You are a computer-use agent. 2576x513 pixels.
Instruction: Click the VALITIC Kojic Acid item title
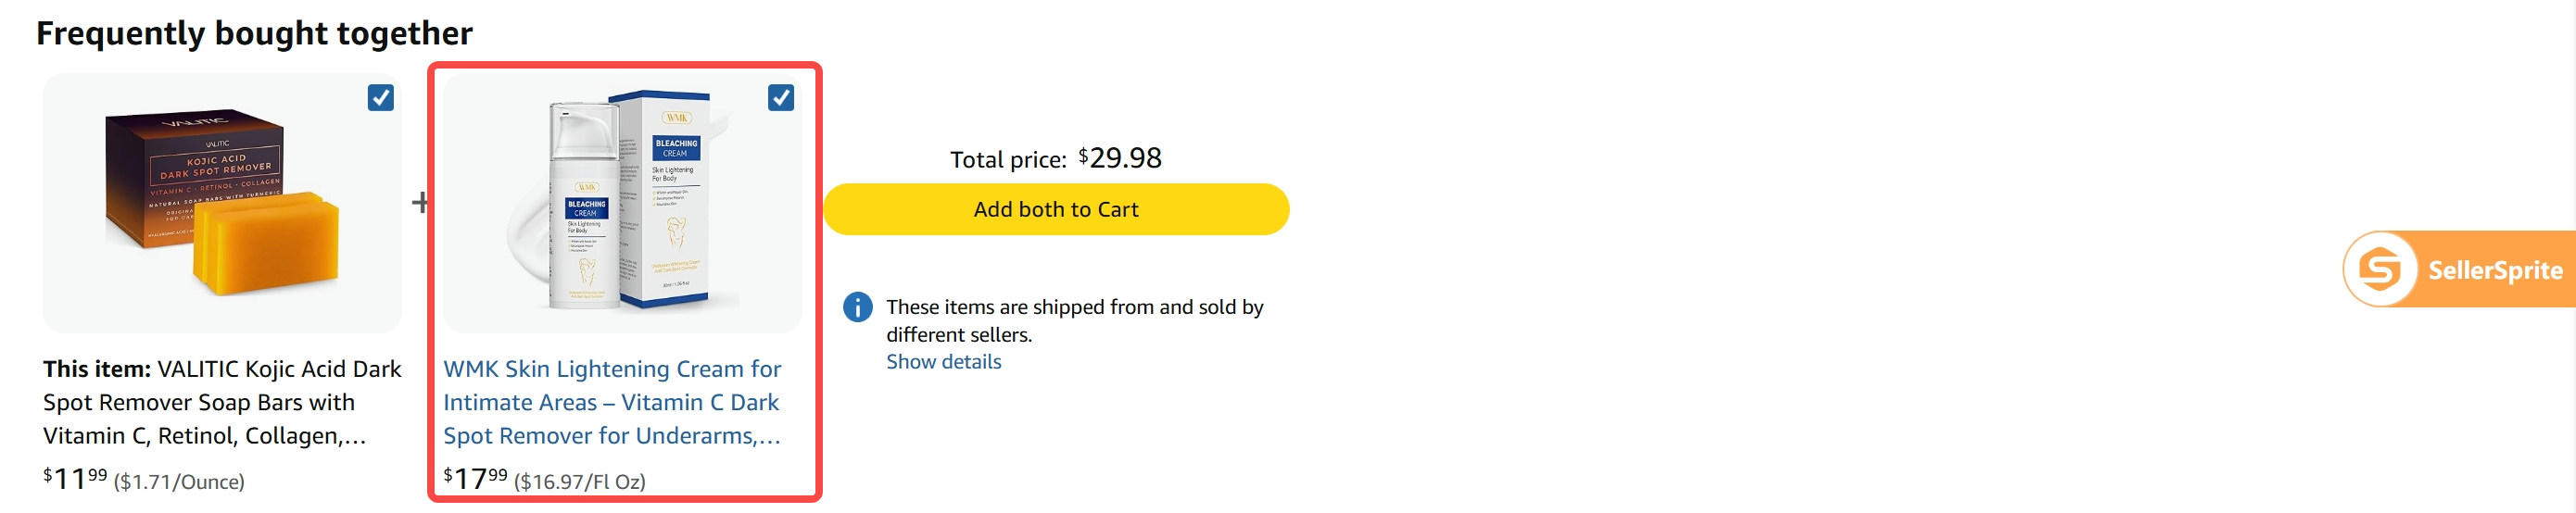click(222, 402)
